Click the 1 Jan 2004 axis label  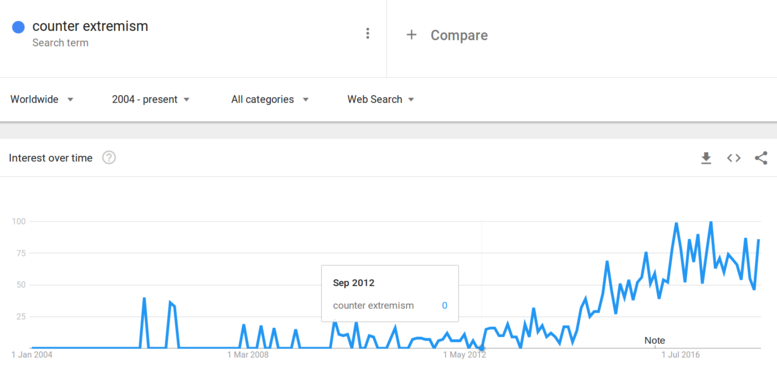[x=32, y=355]
